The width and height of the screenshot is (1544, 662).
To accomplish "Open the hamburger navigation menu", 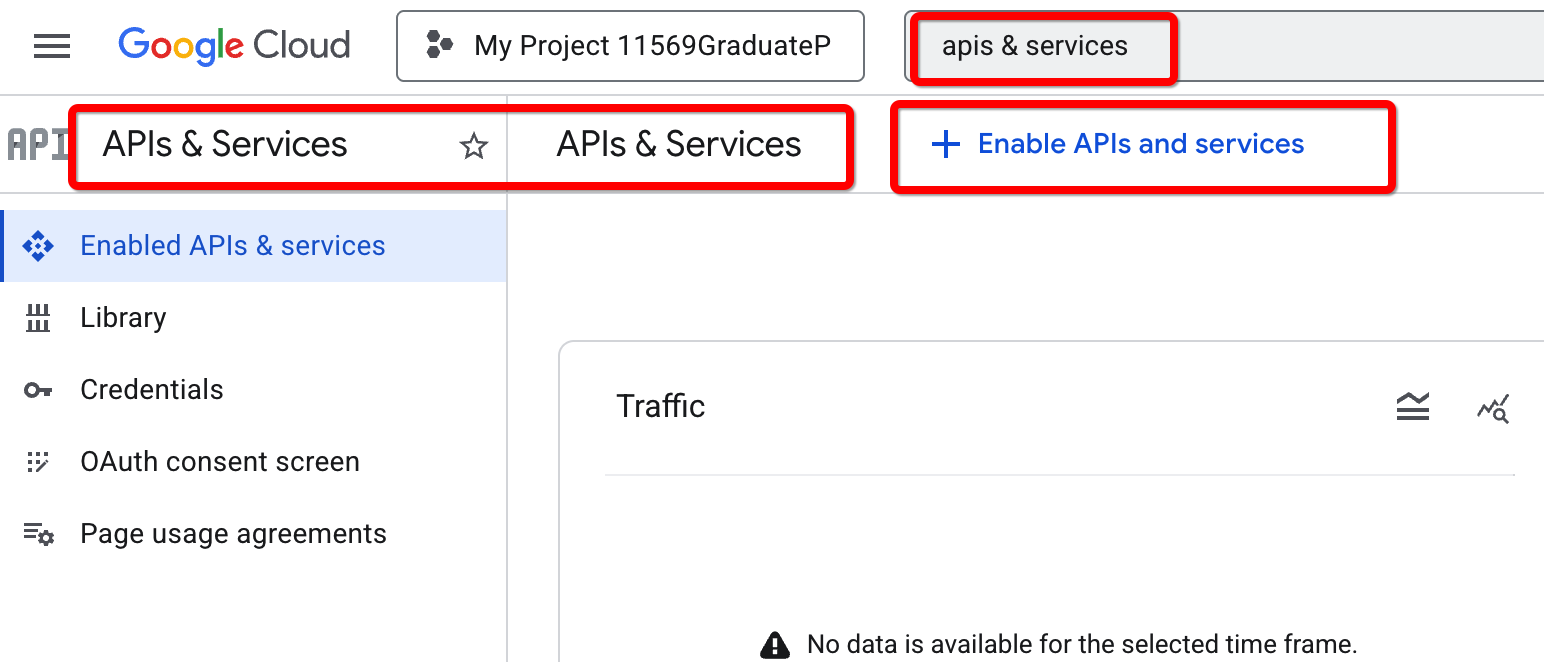I will click(52, 46).
